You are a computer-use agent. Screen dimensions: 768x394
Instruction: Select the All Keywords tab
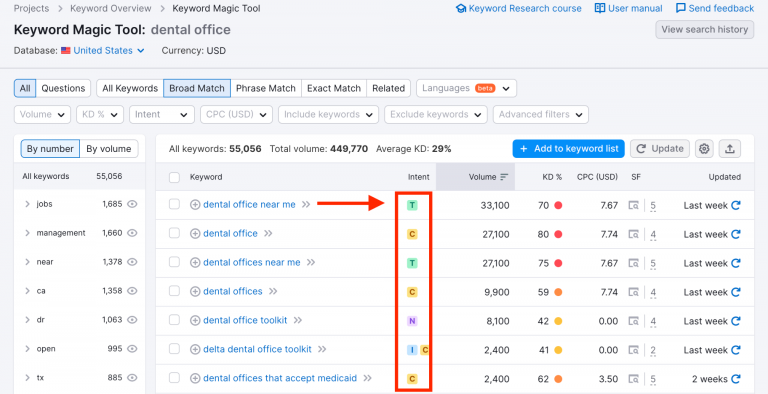(130, 88)
